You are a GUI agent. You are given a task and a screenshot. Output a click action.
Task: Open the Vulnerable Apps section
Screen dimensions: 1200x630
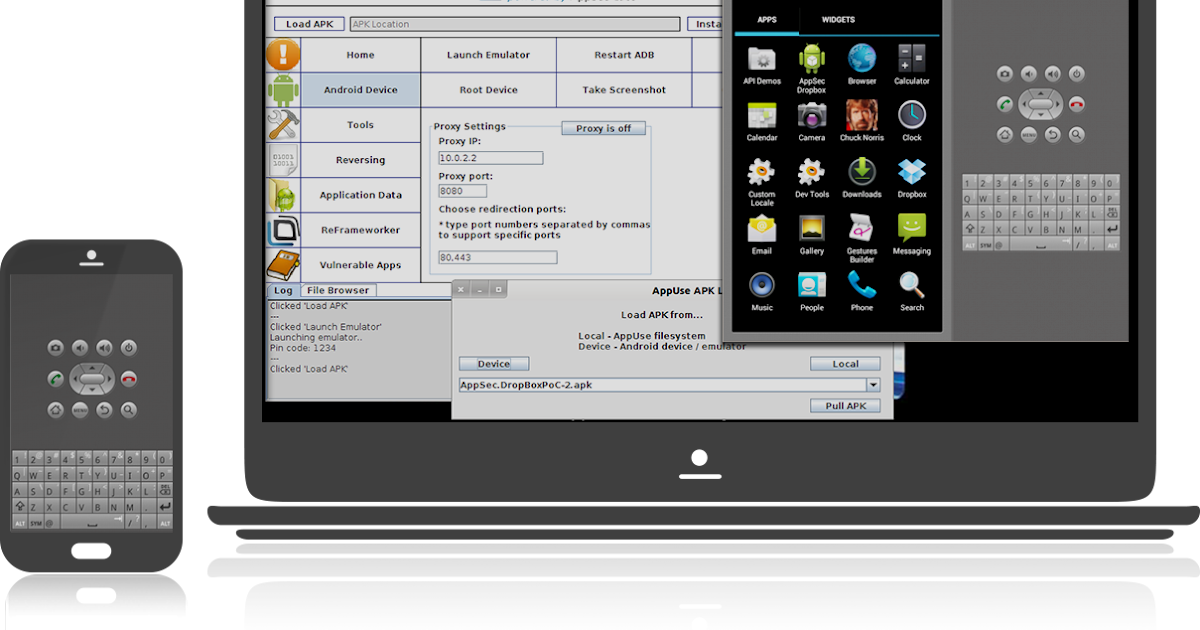(x=360, y=265)
